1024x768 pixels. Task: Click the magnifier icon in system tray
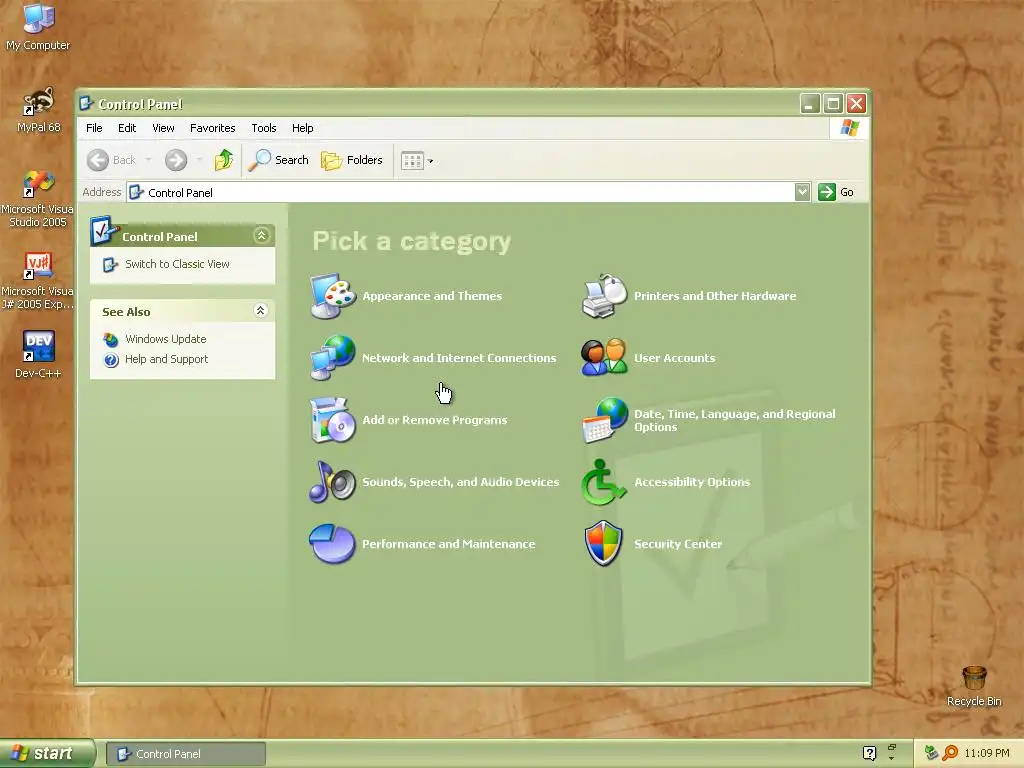pyautogui.click(x=950, y=753)
